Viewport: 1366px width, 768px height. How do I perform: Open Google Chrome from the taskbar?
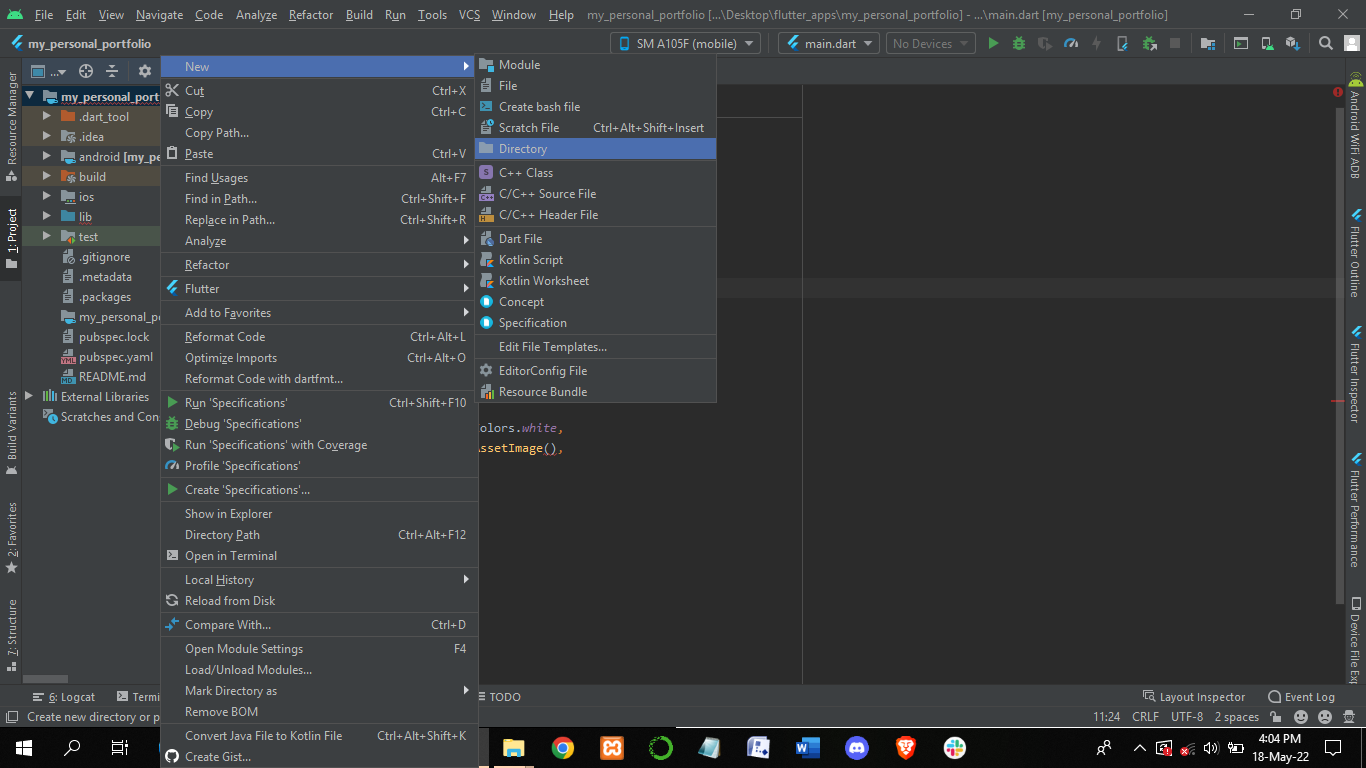point(563,747)
